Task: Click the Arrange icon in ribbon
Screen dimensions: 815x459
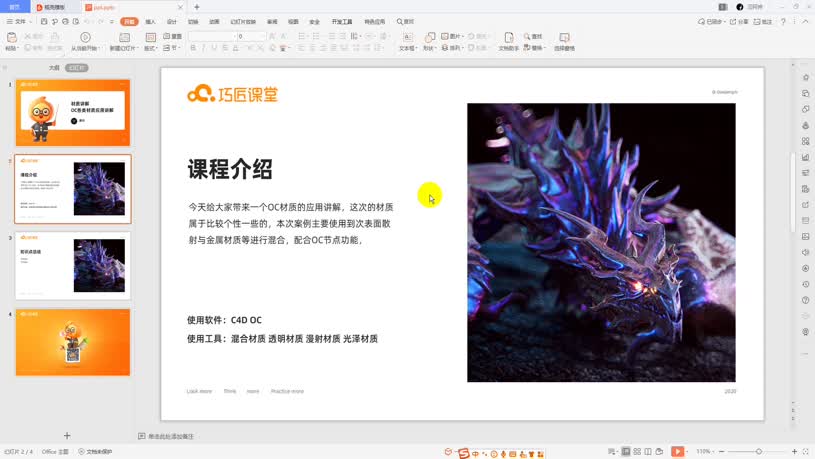Action: 445,48
